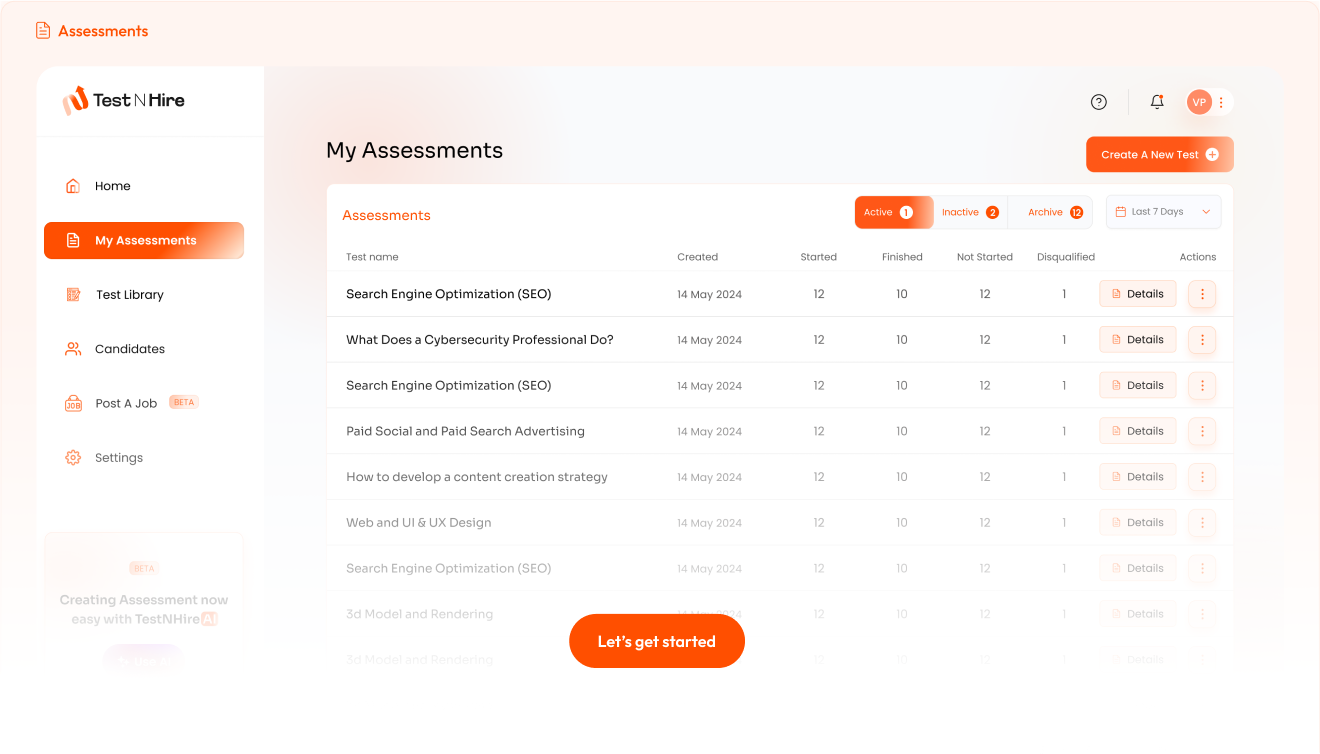This screenshot has width=1320, height=754.
Task: Open actions menu for the first SEO row
Action: (1202, 294)
